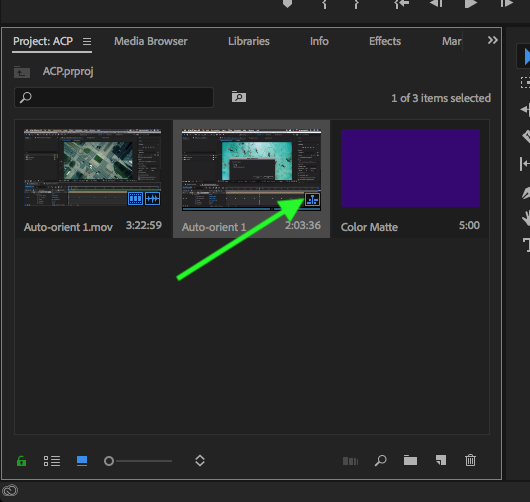Open Creative Cloud Libraries status icon
530x502 pixels.
point(10,490)
